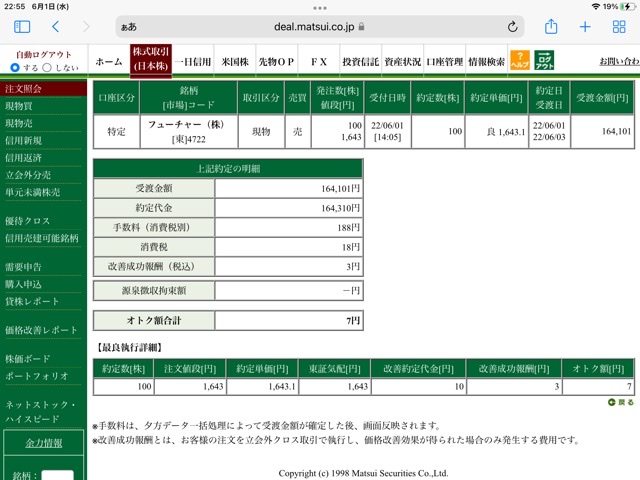The image size is (640, 480).
Task: Reload the page with the refresh icon
Action: click(x=513, y=27)
